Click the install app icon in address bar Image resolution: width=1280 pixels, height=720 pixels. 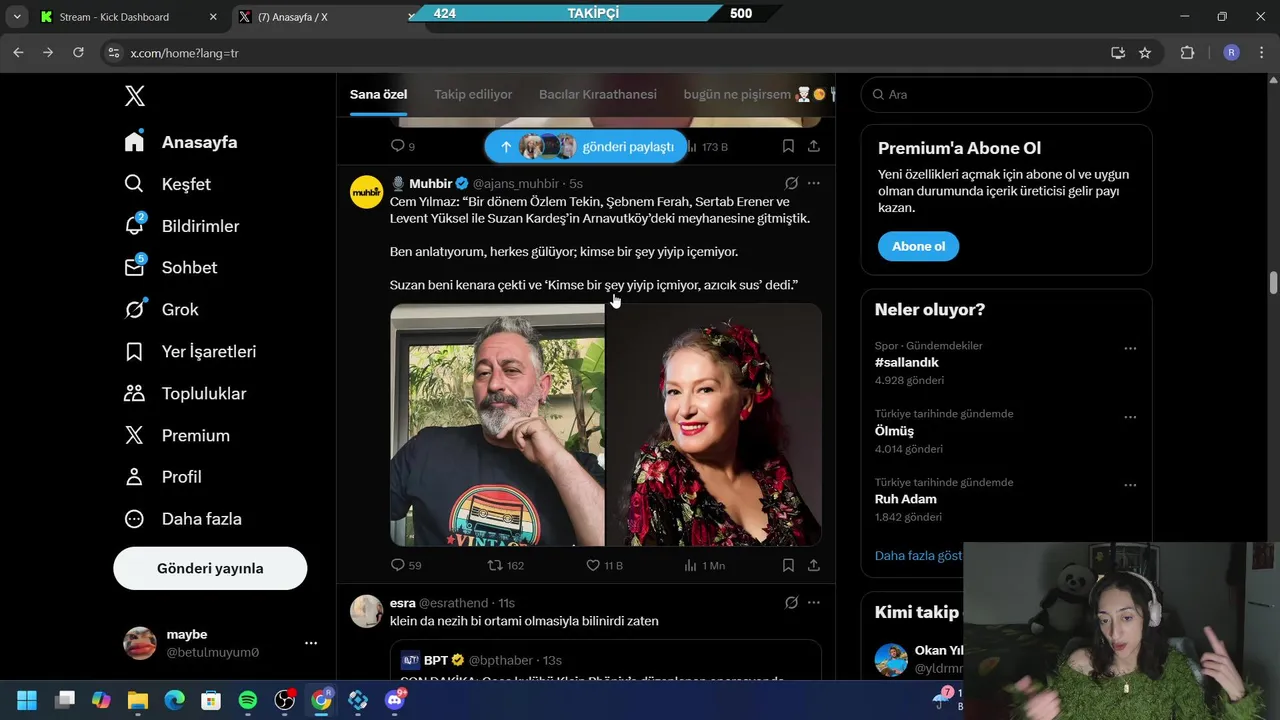[1118, 52]
